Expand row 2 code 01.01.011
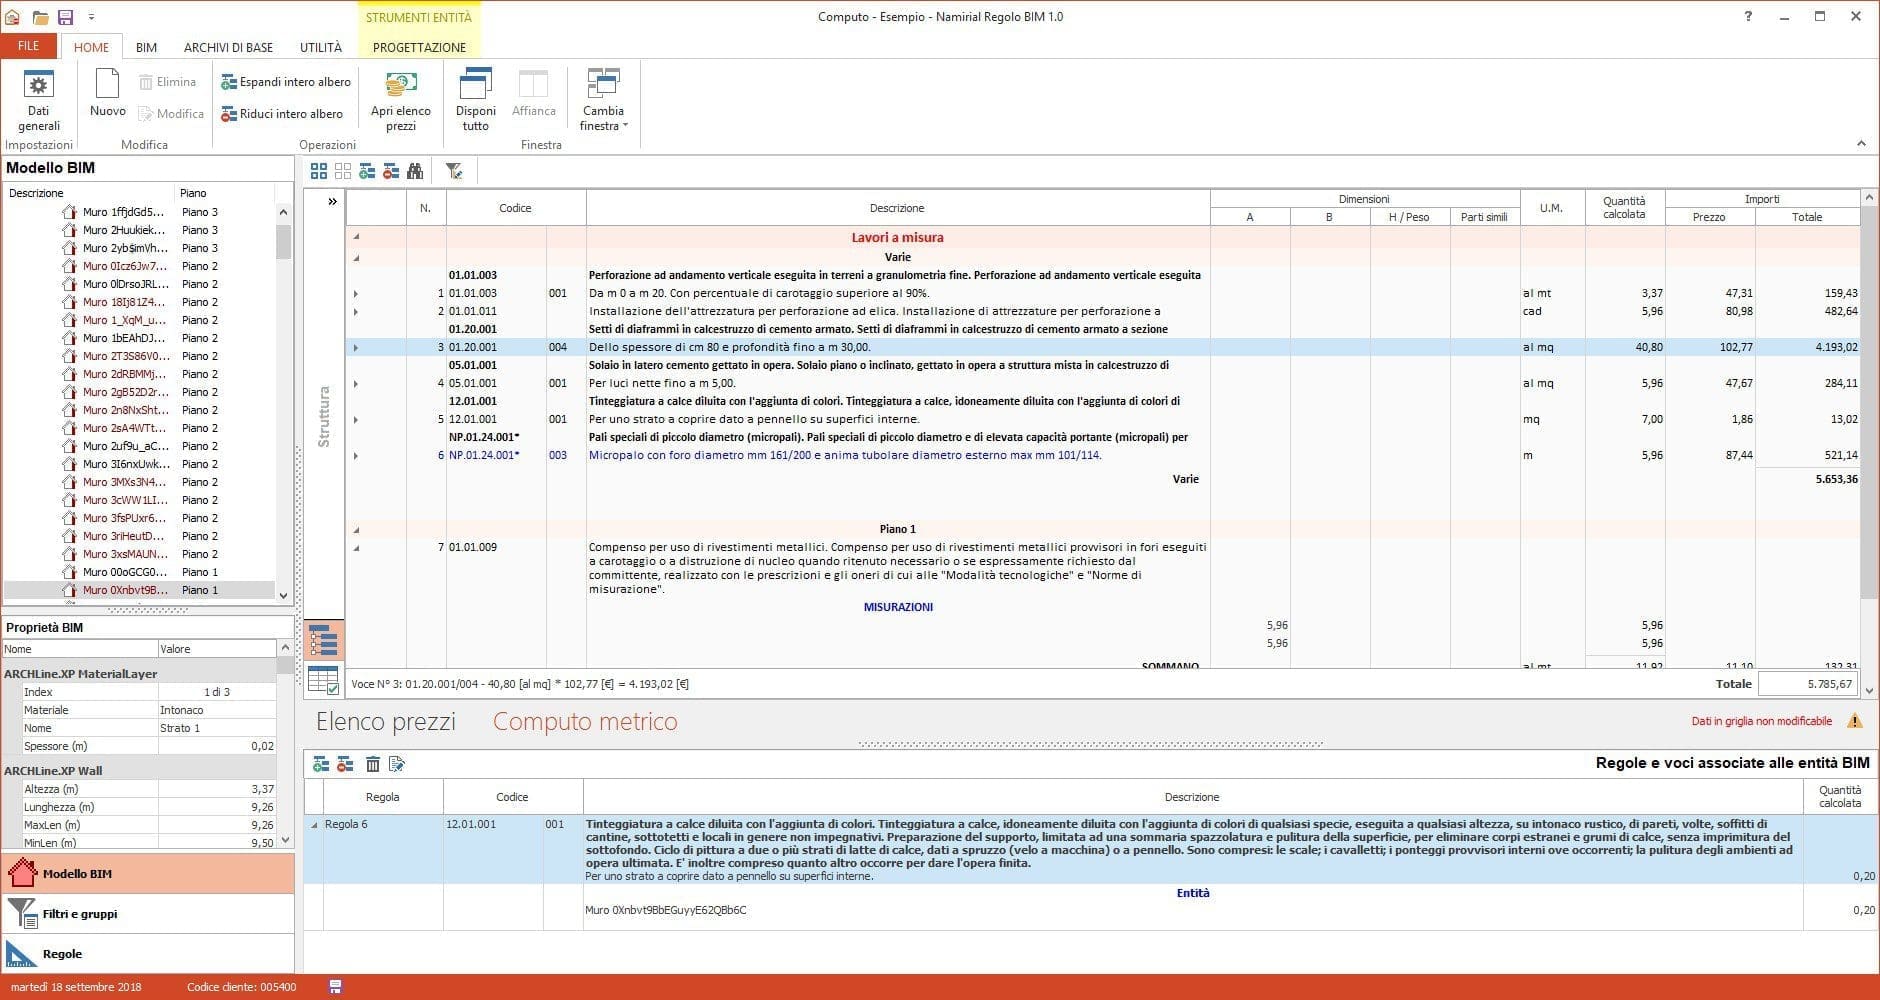 pyautogui.click(x=356, y=311)
